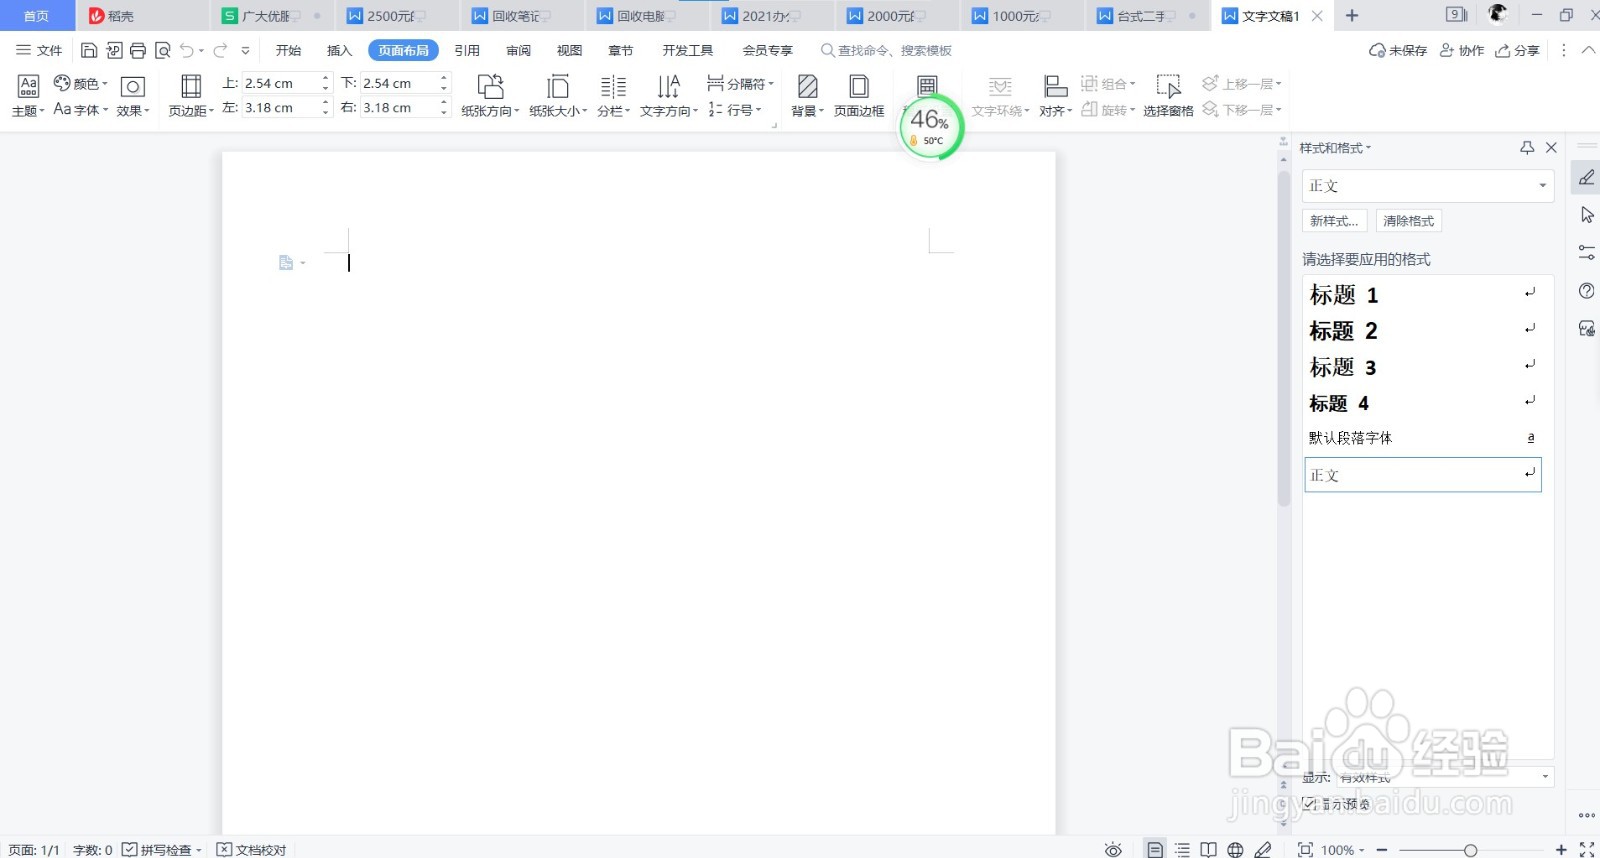This screenshot has height=858, width=1600.
Task: Switch to outline view in status bar
Action: coord(1182,849)
